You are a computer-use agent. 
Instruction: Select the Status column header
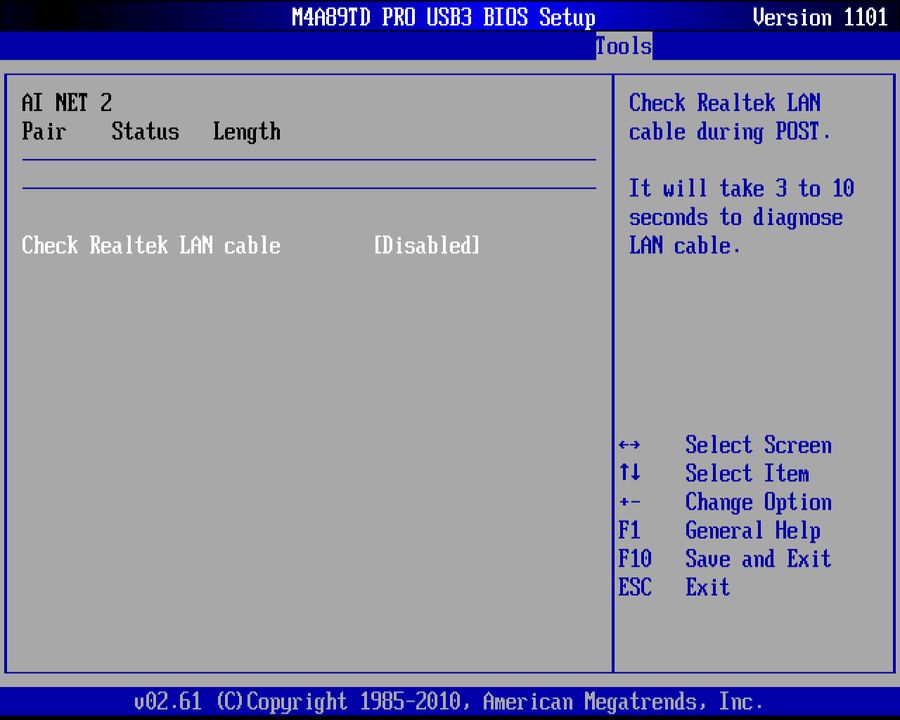point(145,131)
